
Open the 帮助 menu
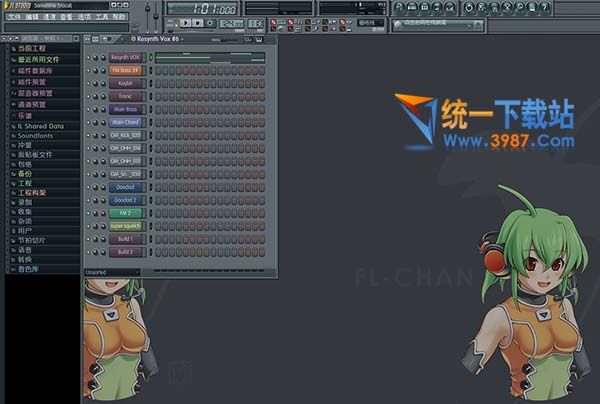click(119, 17)
